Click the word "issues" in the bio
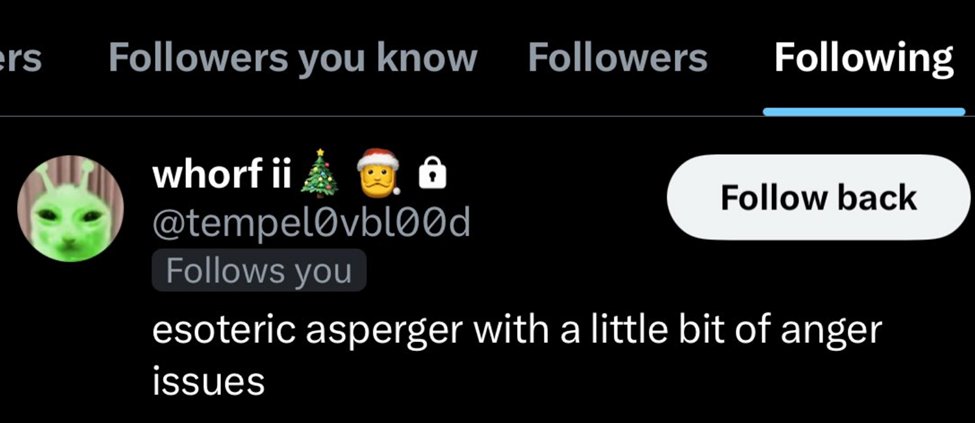The image size is (975, 423). click(x=208, y=382)
